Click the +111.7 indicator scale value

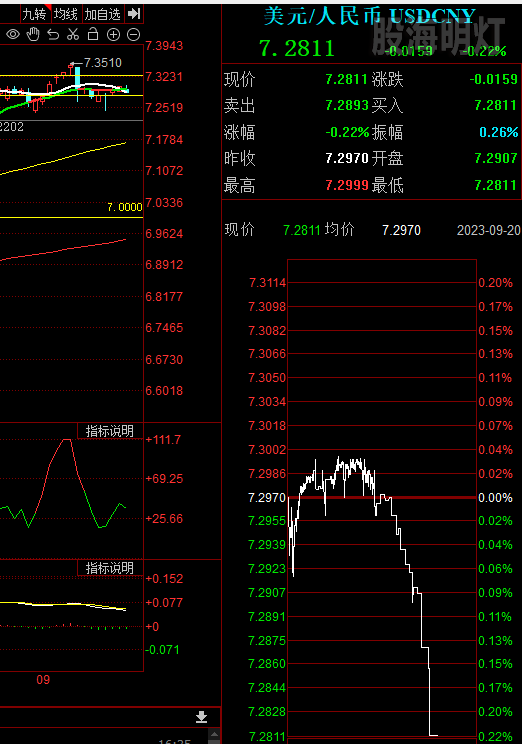163,439
